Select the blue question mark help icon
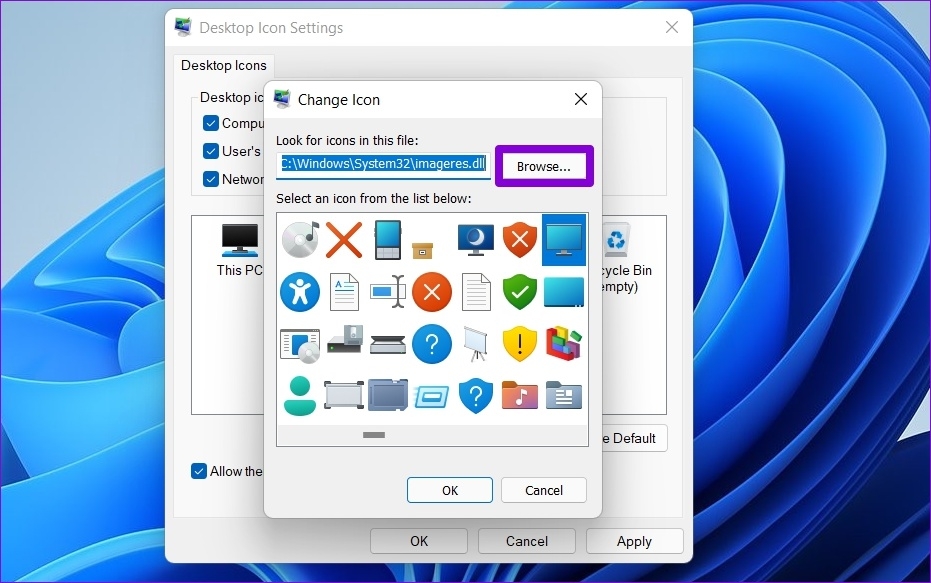 [x=432, y=344]
